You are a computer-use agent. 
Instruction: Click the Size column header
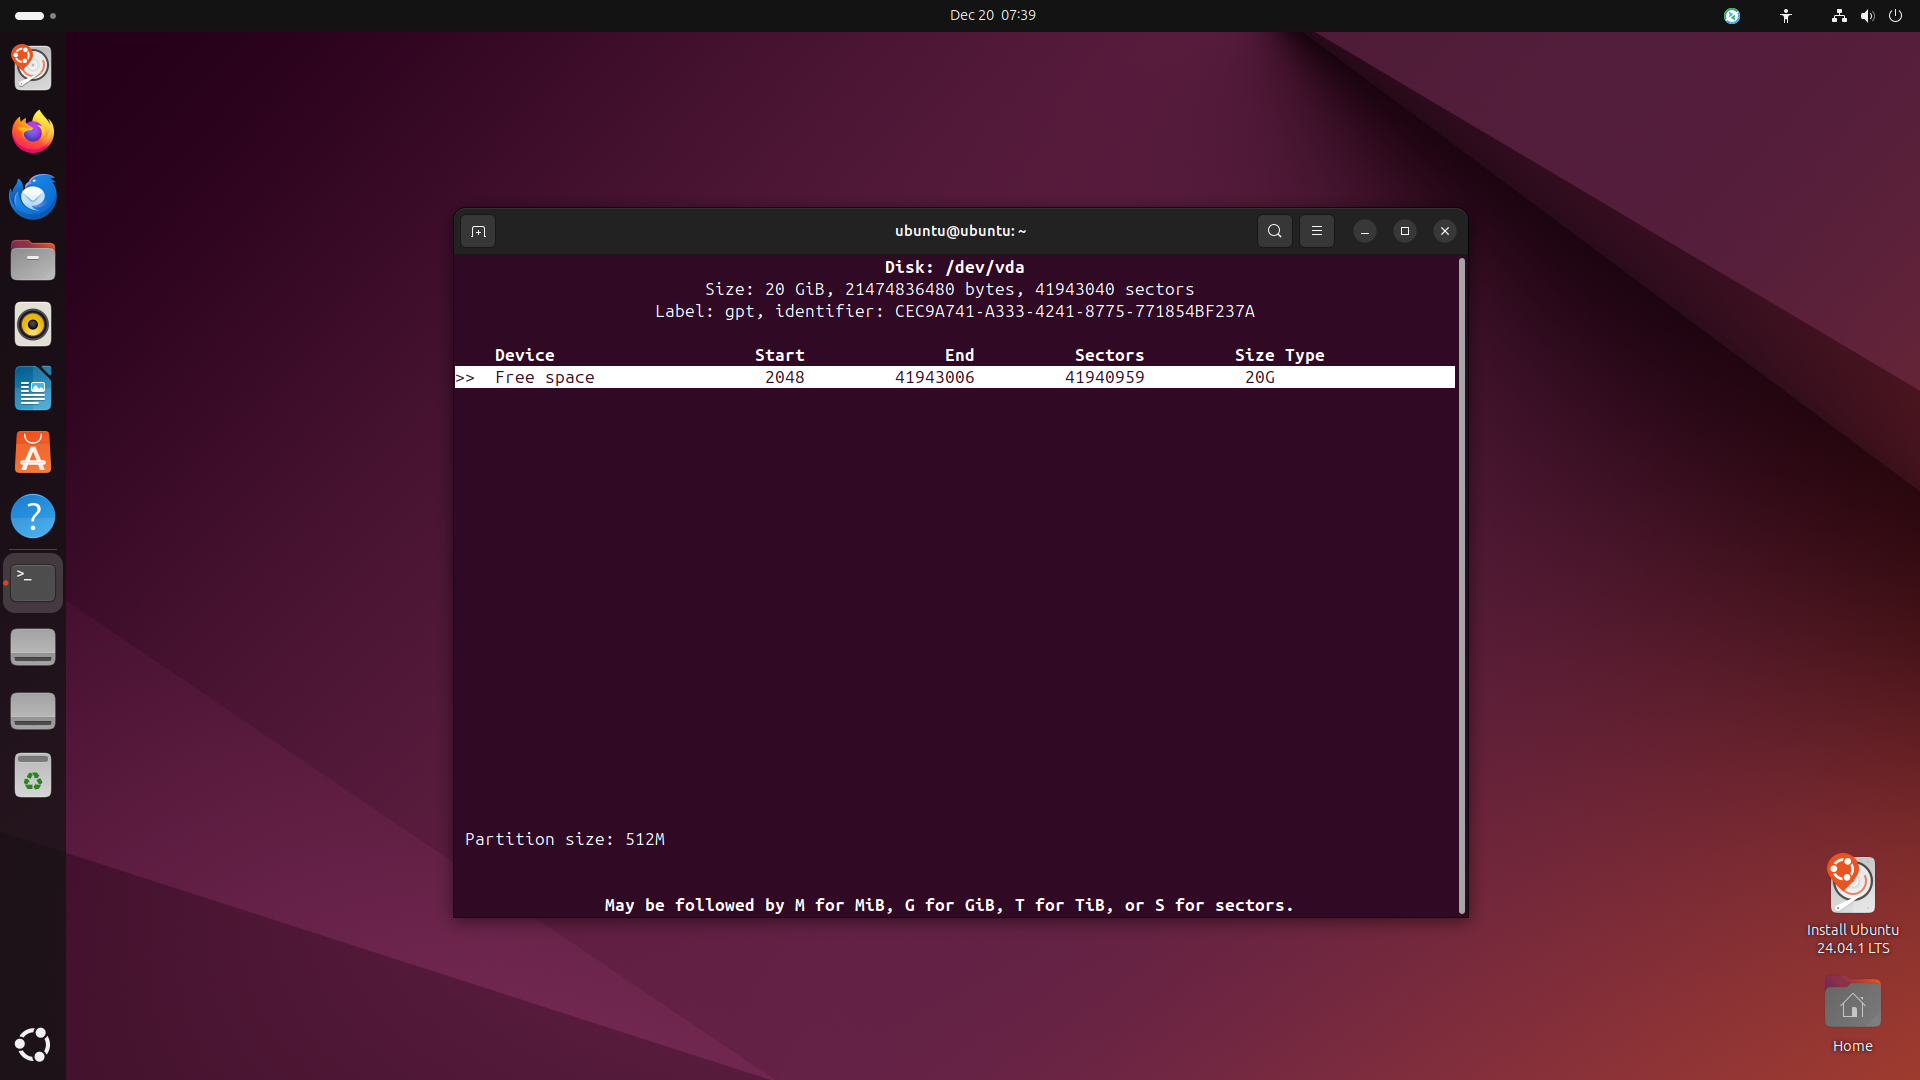[x=1254, y=355]
